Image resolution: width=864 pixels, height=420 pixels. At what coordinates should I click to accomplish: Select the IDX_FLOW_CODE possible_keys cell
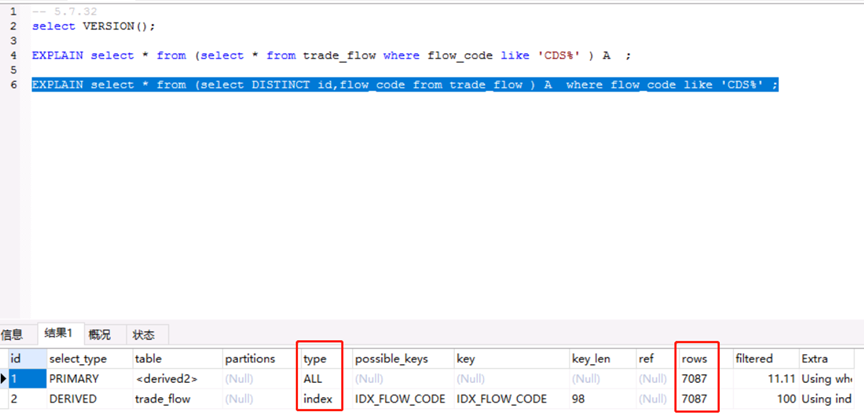pos(403,399)
